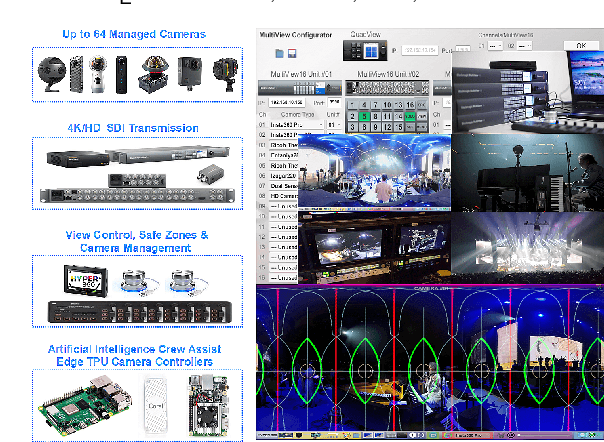Open channel 07 Dual Sensor camera dropdown
Viewport: 604px width, 442px height.
pos(283,186)
